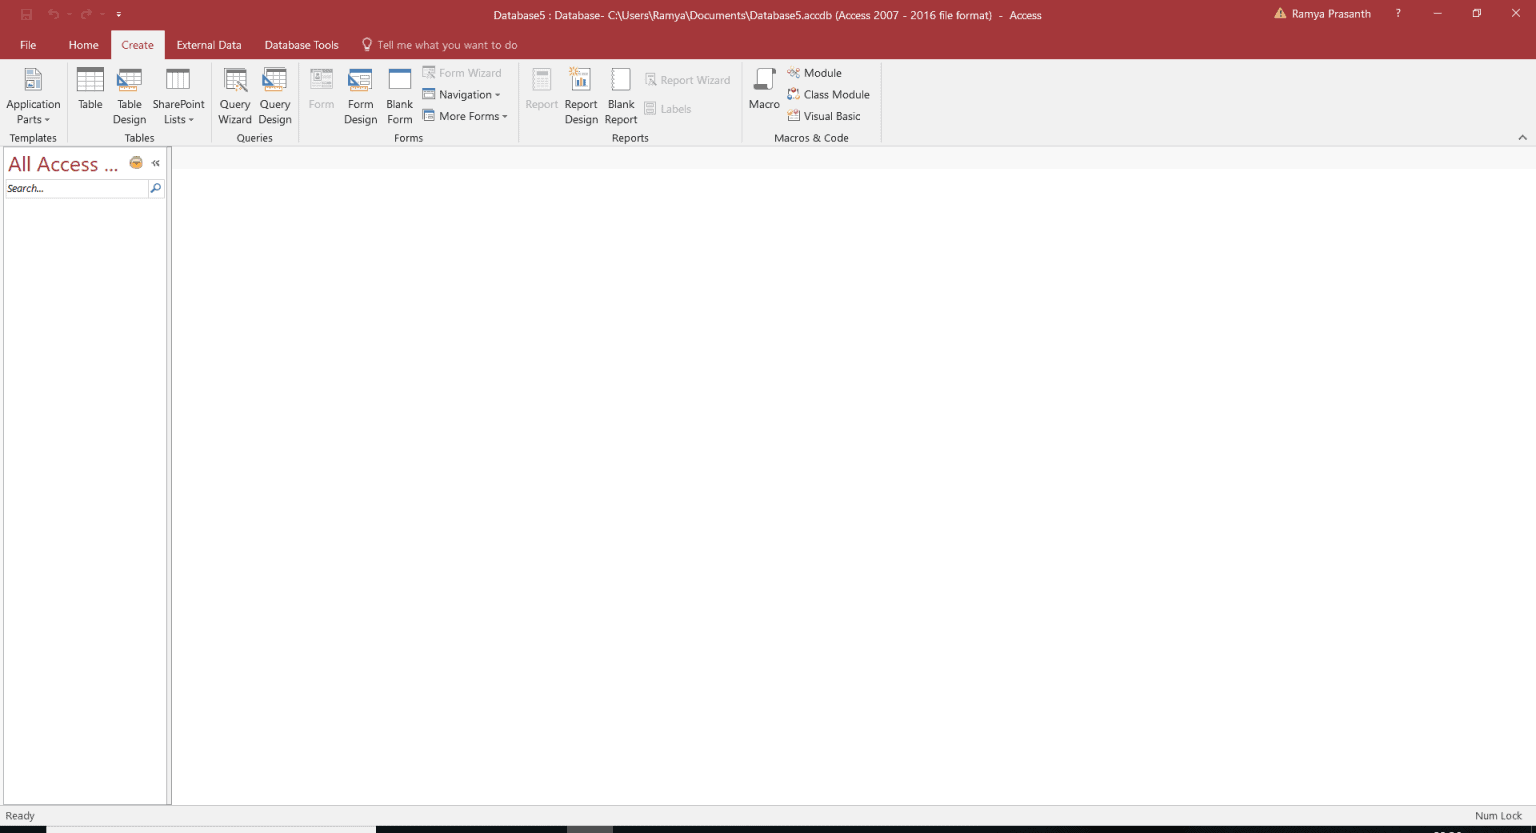Expand the More Forms menu
Image resolution: width=1536 pixels, height=833 pixels.
(x=465, y=116)
